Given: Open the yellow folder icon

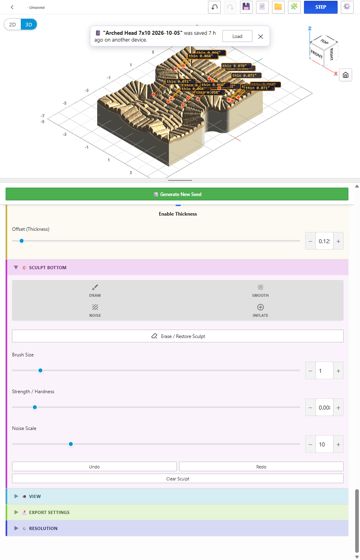Looking at the screenshot, I should [x=278, y=7].
